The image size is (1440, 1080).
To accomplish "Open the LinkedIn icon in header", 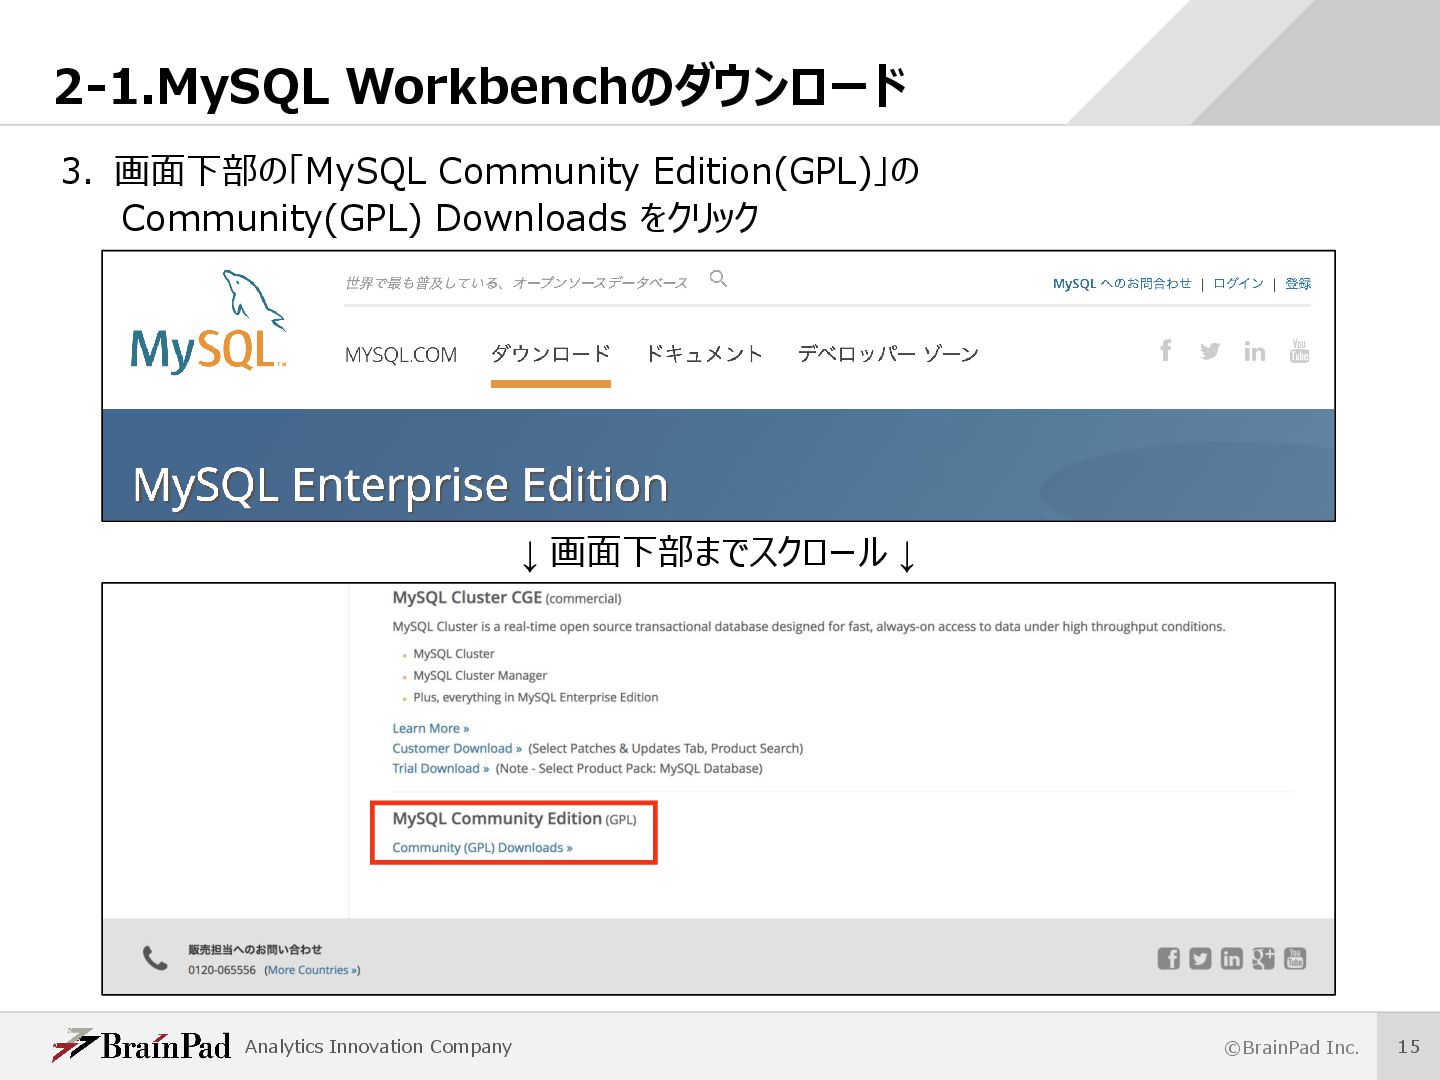I will [x=1254, y=351].
